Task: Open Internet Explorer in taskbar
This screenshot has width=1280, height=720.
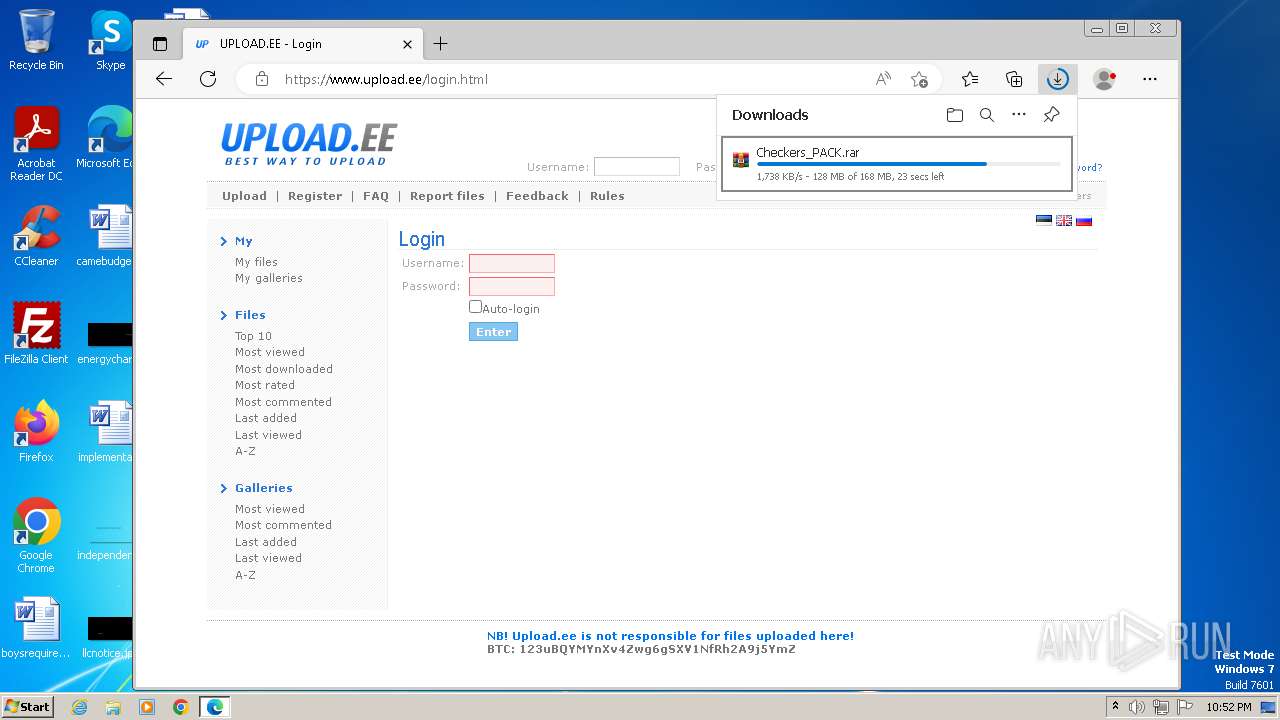Action: tap(80, 707)
